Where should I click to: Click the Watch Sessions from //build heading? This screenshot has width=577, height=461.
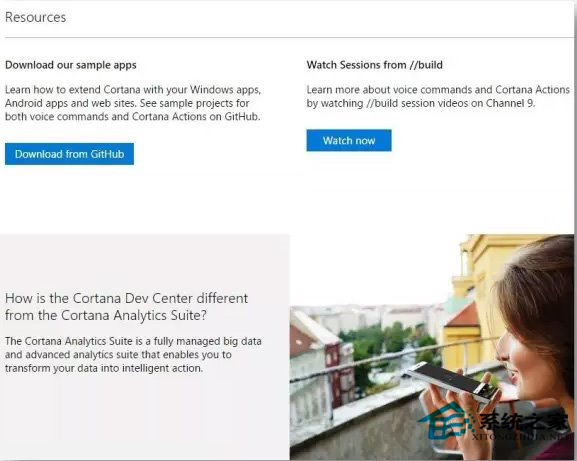(x=375, y=65)
